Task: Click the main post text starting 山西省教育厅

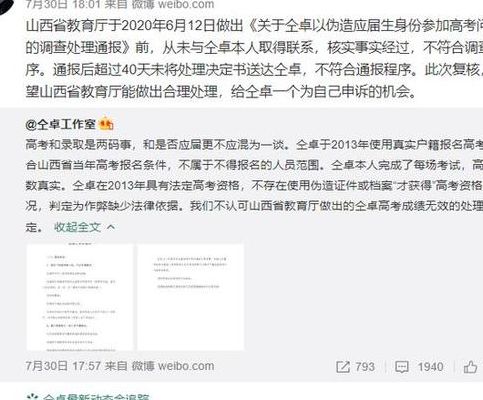Action: 254,59
